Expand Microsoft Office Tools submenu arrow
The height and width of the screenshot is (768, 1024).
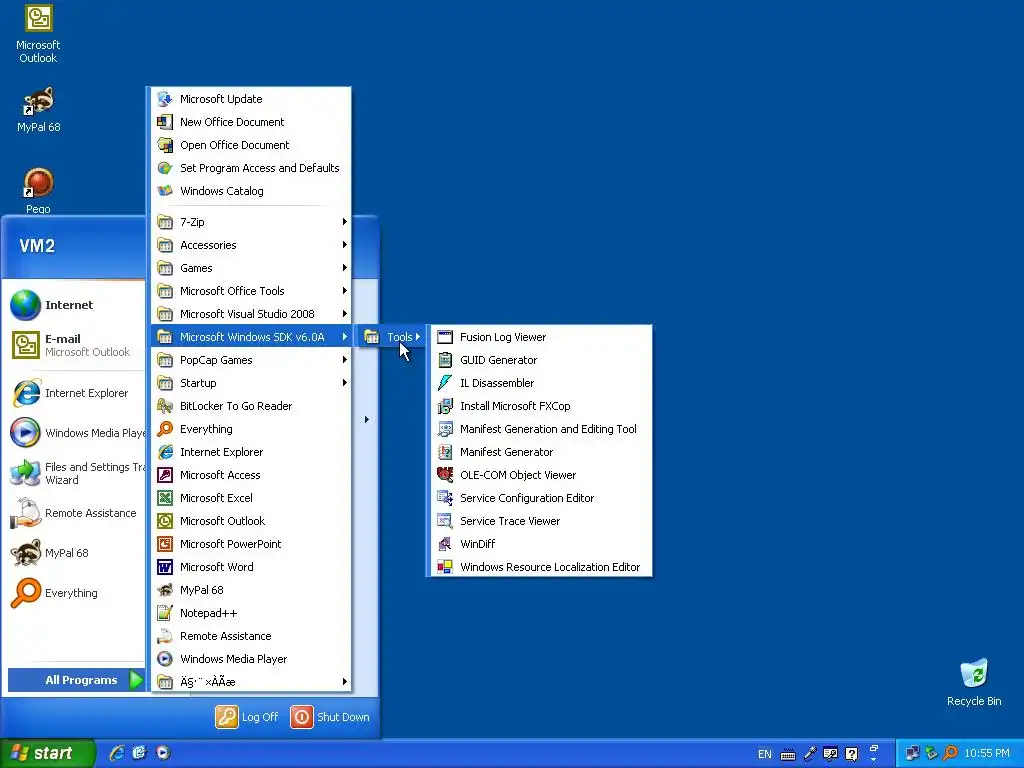344,291
